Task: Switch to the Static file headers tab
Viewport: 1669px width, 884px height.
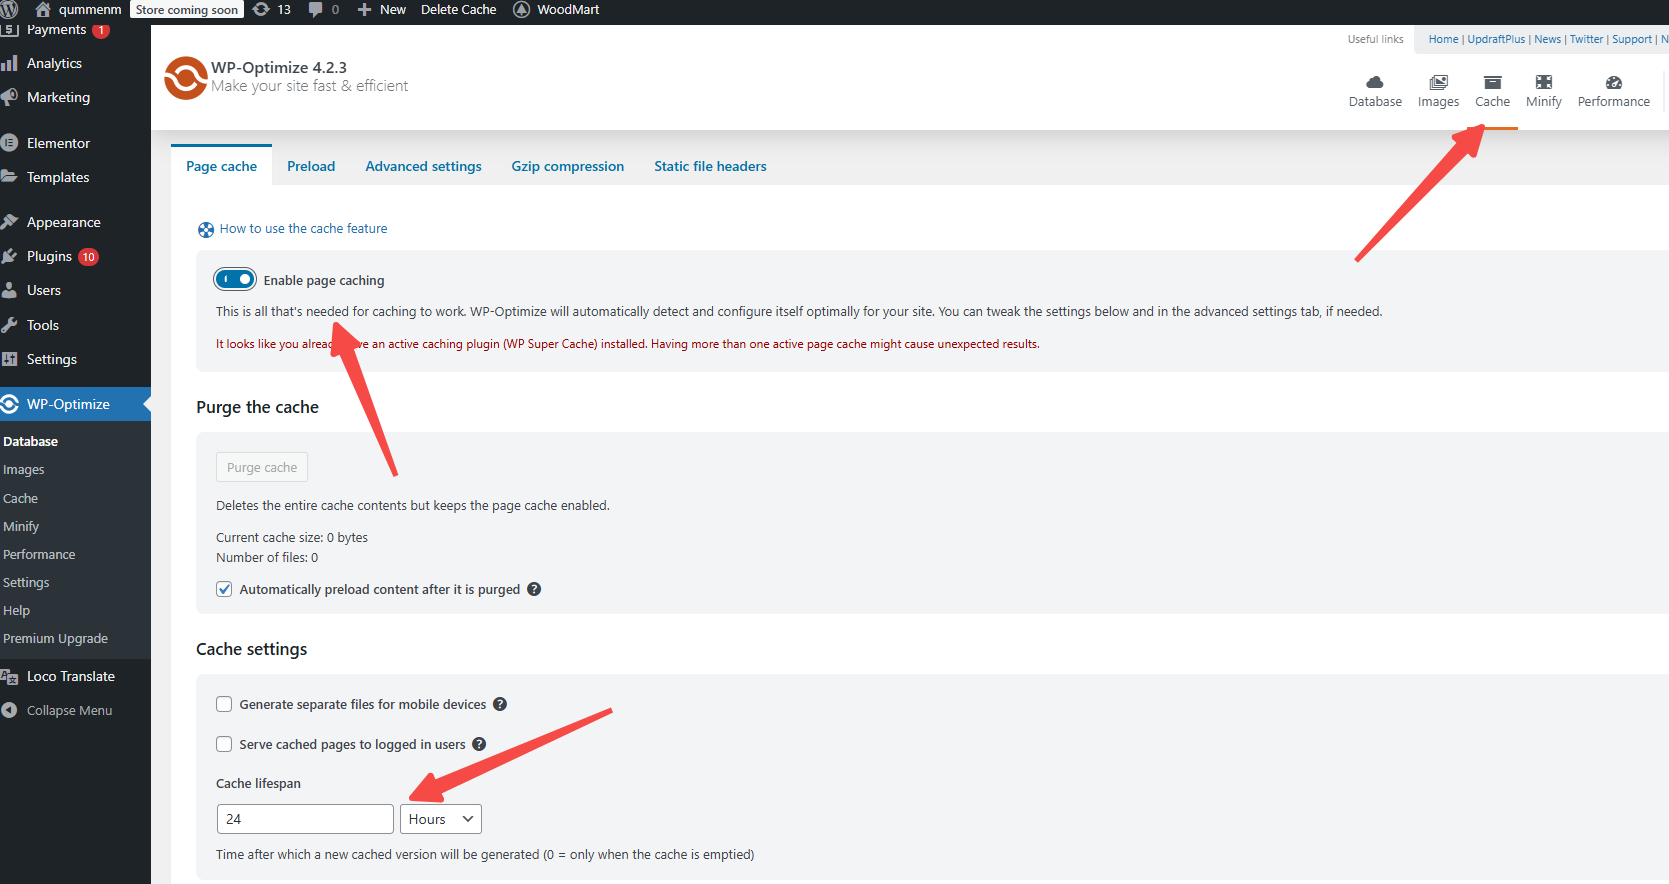Action: tap(710, 166)
